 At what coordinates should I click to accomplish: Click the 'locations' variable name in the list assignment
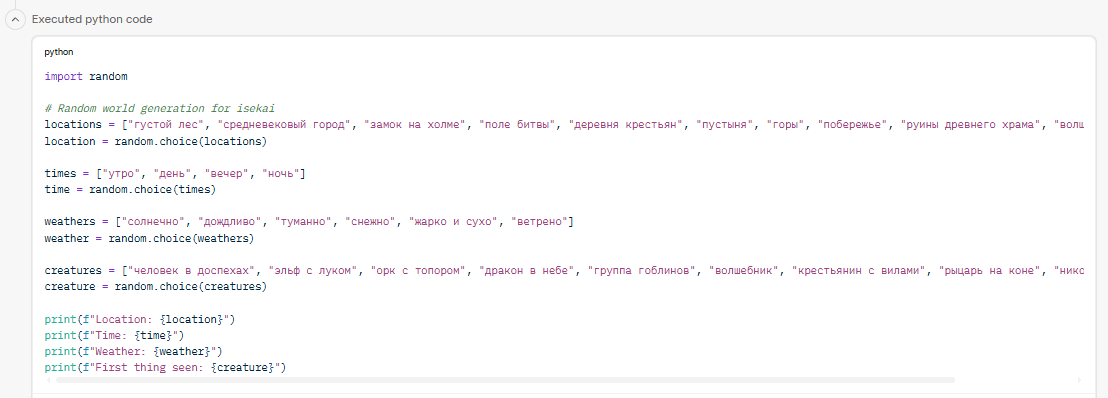coord(73,125)
